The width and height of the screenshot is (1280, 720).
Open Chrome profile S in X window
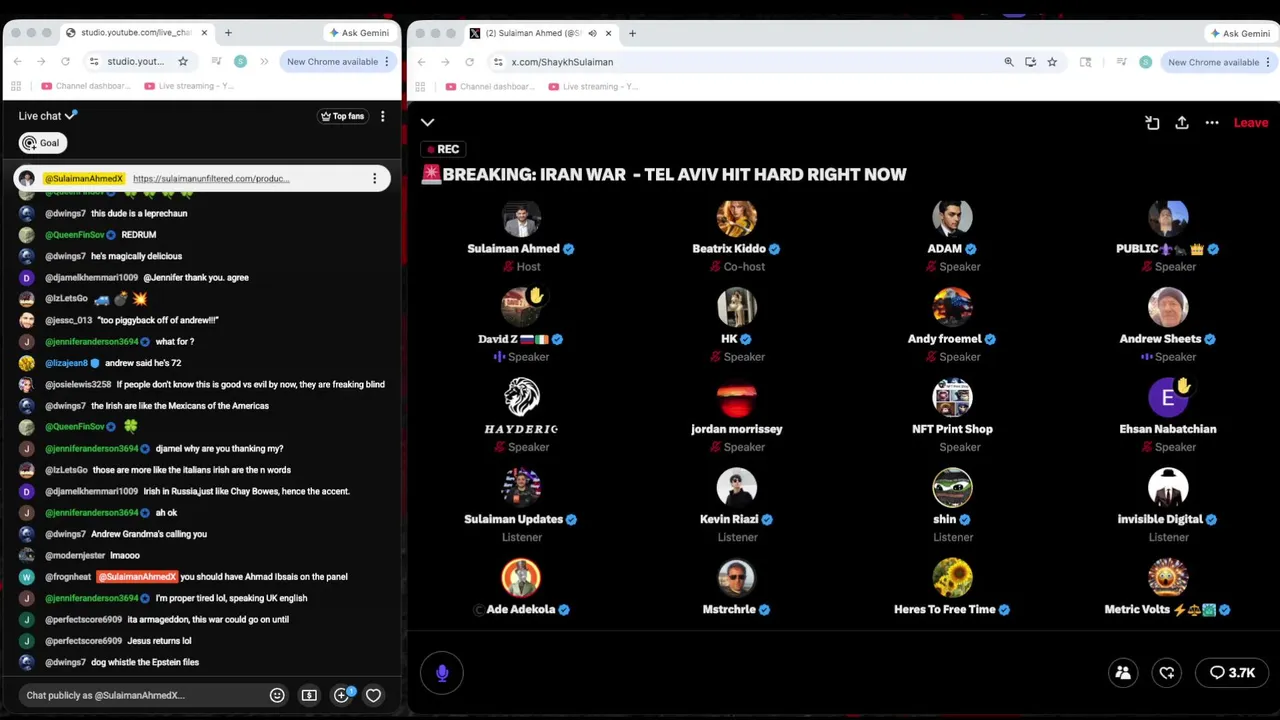click(x=1145, y=62)
